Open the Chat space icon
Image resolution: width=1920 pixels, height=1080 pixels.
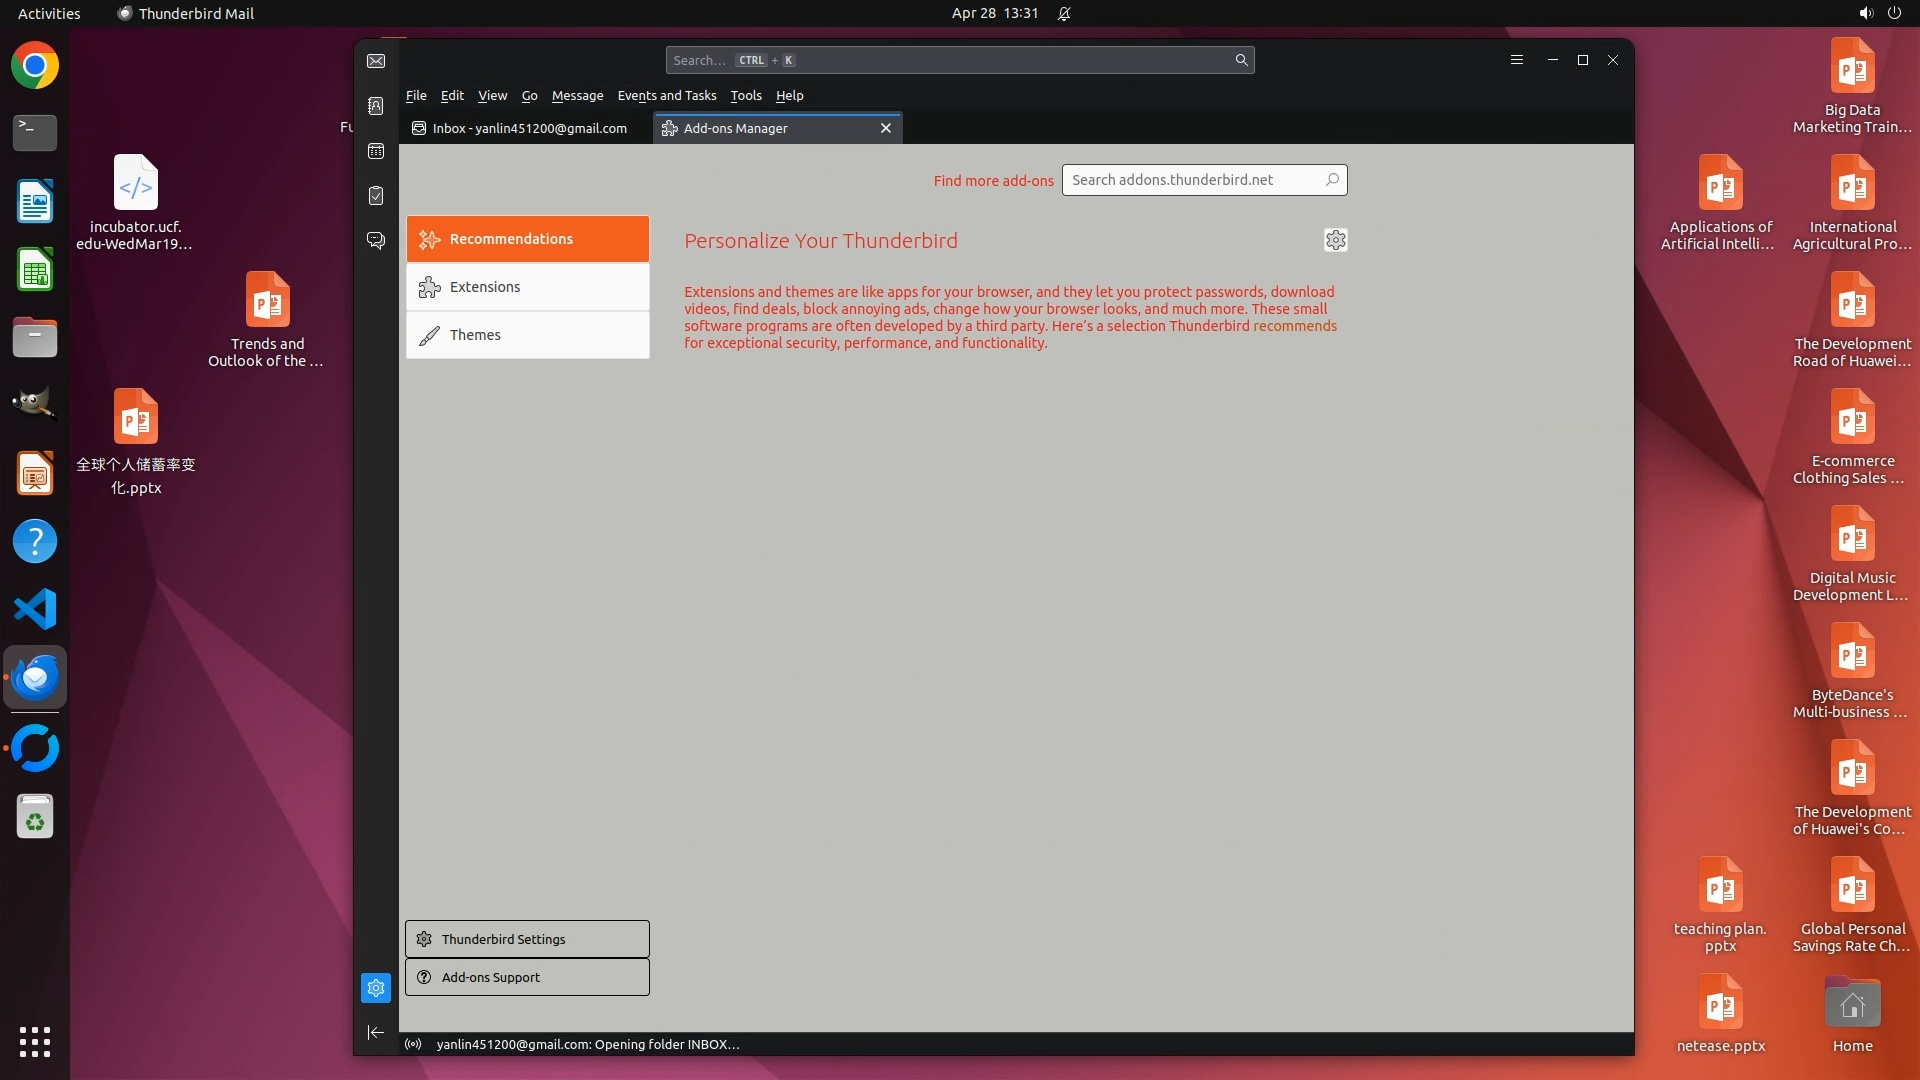[x=376, y=241]
